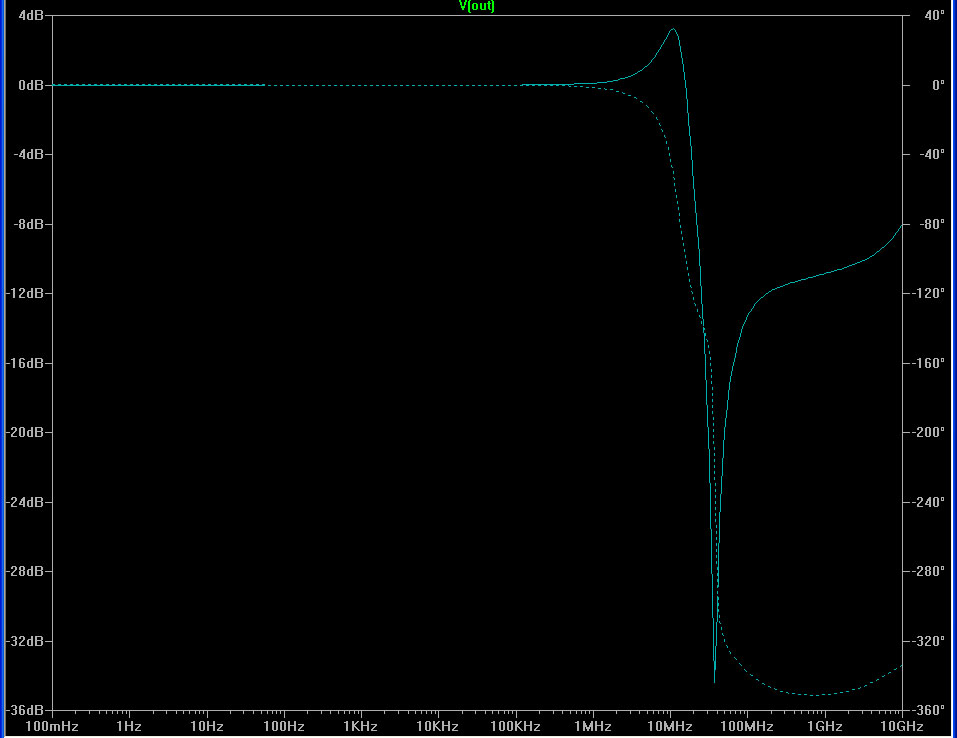957x738 pixels.
Task: Click the -32dB left axis label
Action: point(26,642)
